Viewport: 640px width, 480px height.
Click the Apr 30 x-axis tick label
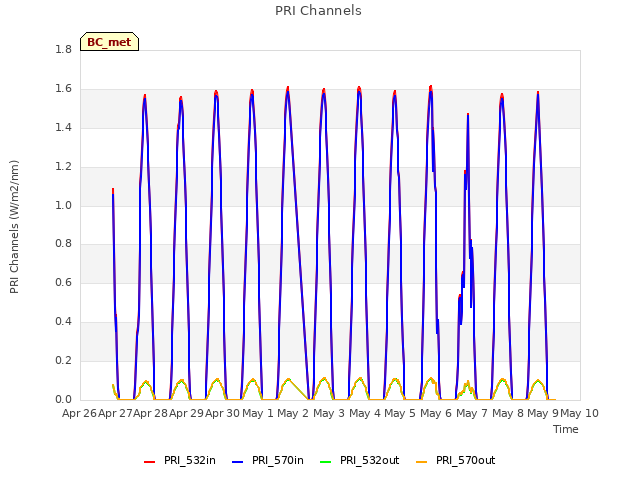222,413
